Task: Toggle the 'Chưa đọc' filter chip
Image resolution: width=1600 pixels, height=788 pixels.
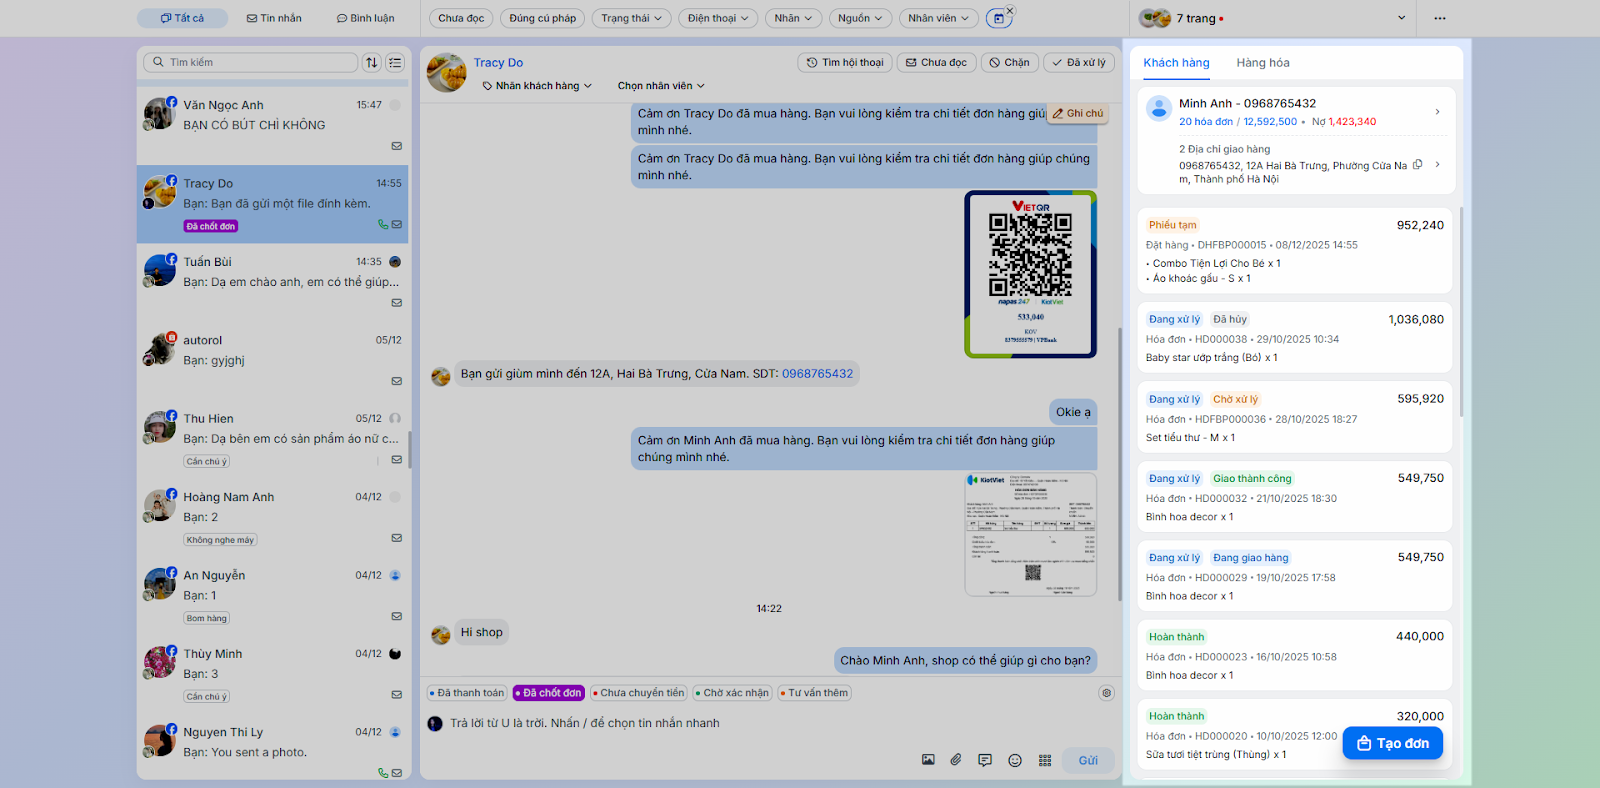Action: point(461,18)
